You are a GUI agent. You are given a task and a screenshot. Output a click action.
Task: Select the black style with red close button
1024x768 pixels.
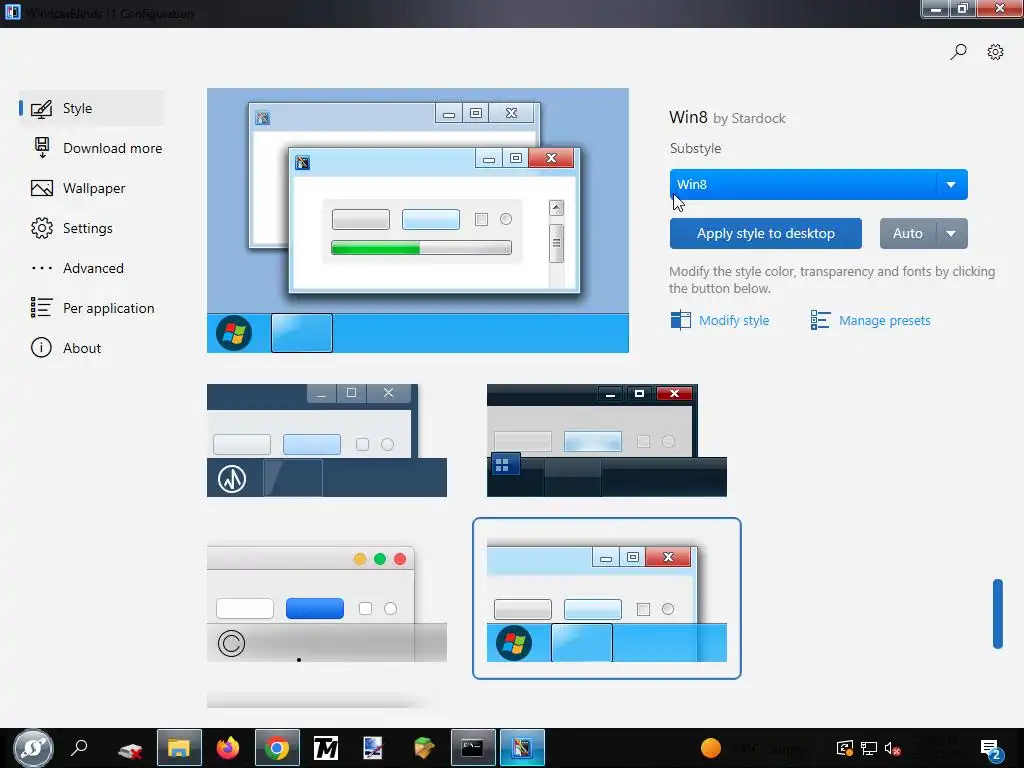[x=607, y=440]
